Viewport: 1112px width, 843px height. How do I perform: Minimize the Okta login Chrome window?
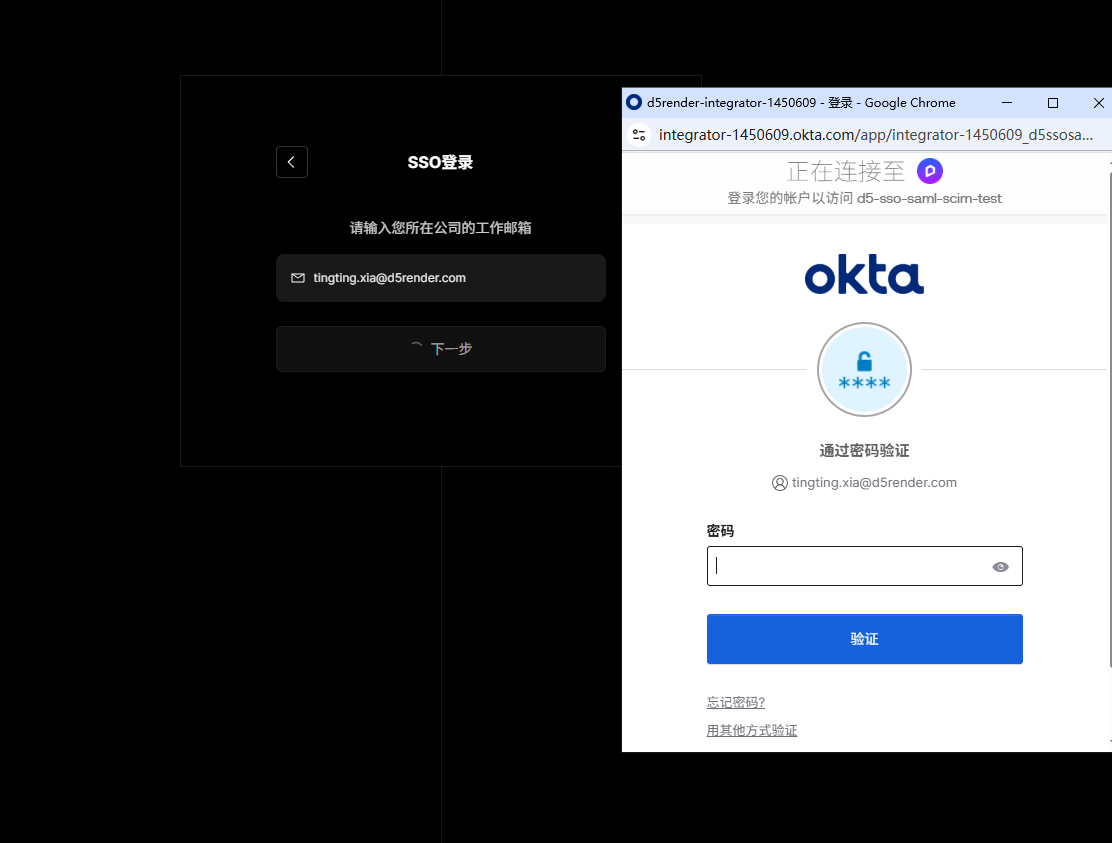pos(1007,103)
